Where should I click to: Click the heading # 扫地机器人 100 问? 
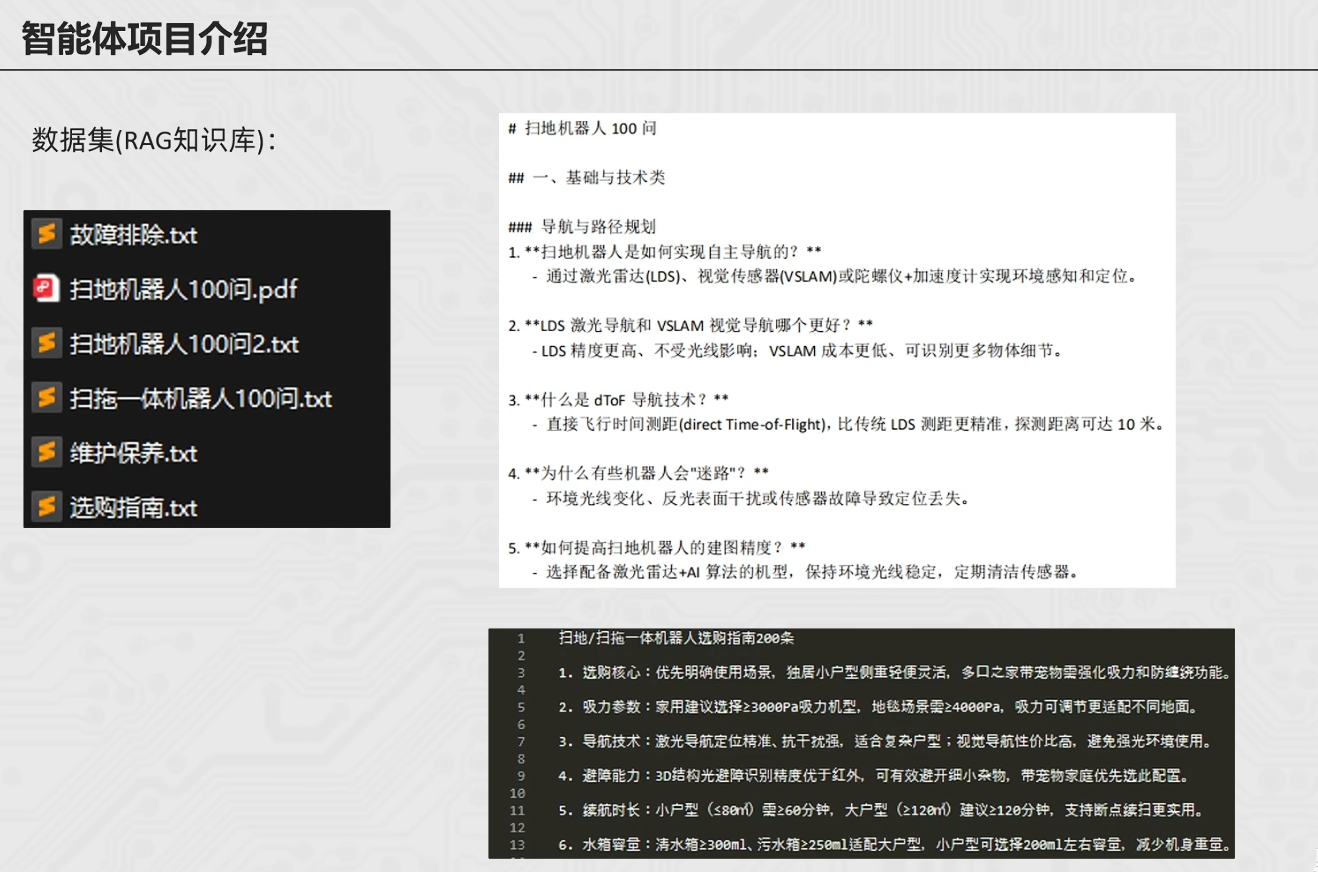tap(582, 129)
